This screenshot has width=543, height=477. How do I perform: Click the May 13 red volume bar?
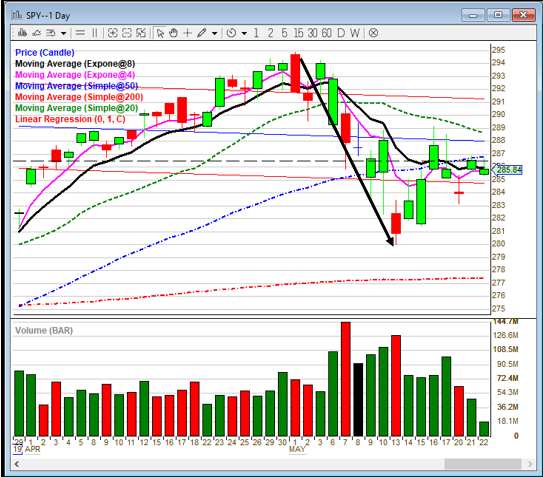[x=396, y=386]
